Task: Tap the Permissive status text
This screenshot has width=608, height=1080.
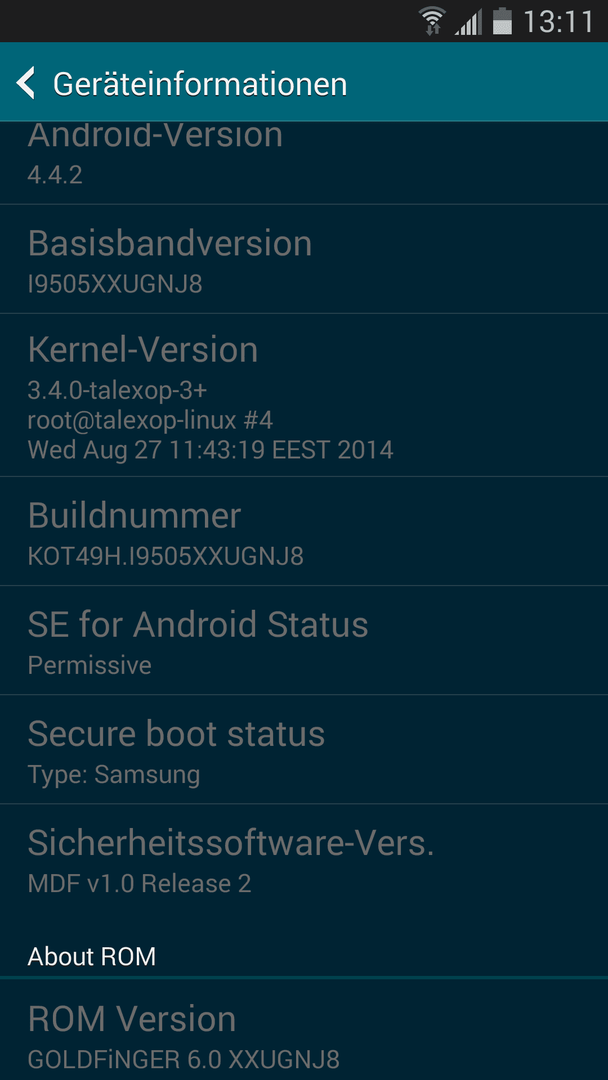Action: 90,665
